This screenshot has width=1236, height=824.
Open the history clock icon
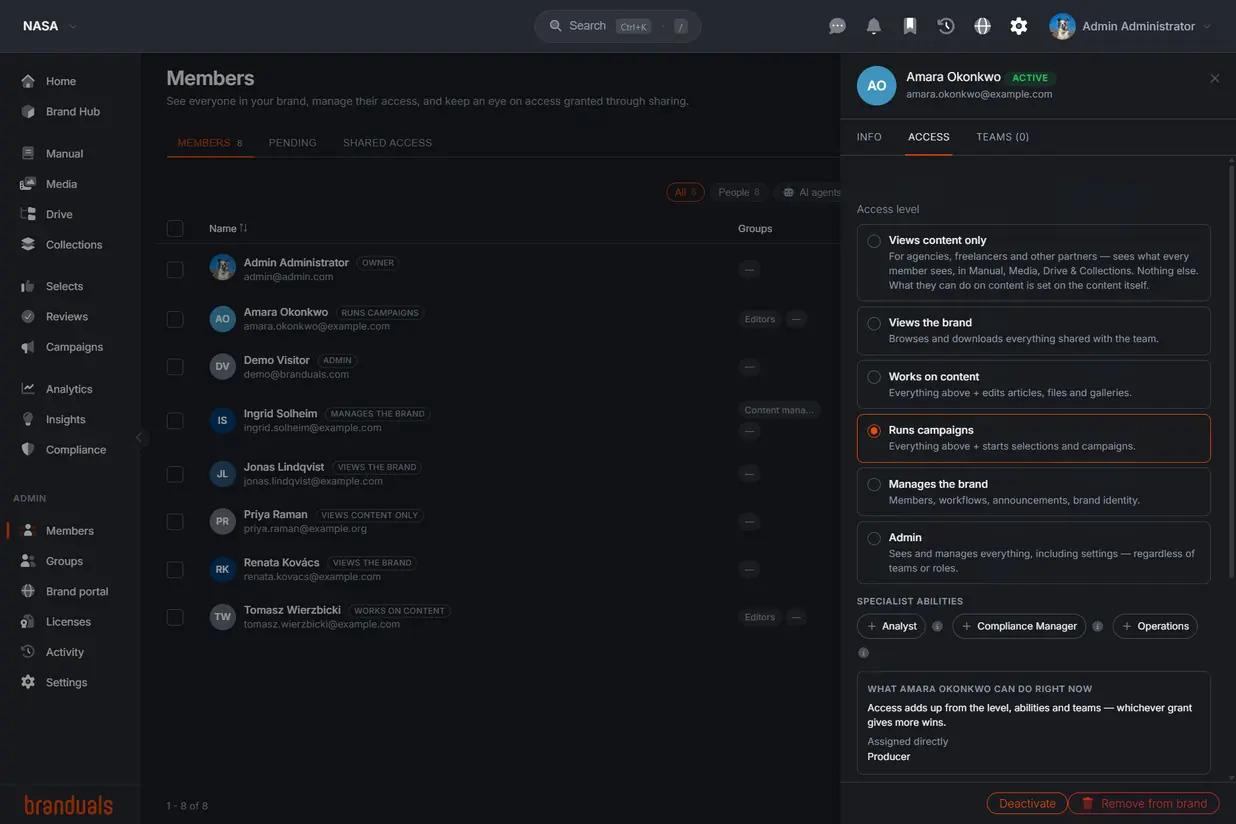[946, 26]
